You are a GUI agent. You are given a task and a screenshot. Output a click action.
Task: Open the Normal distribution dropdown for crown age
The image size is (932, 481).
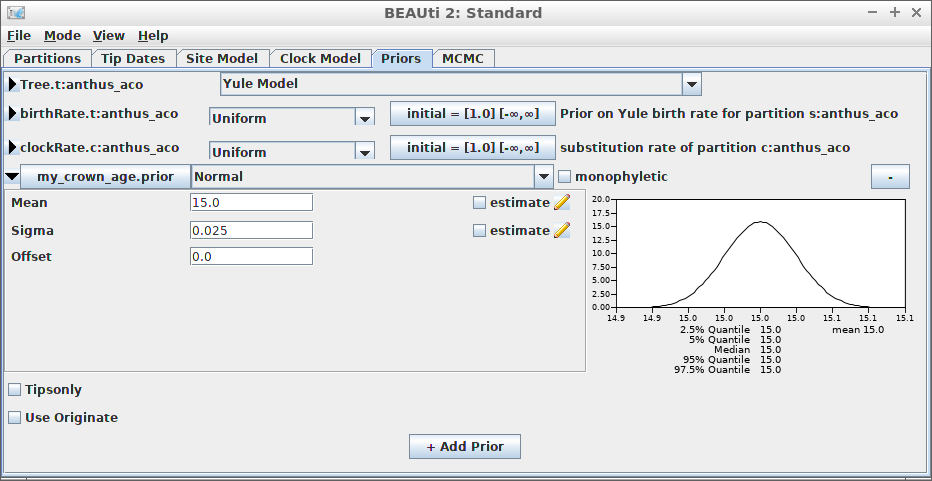point(543,177)
